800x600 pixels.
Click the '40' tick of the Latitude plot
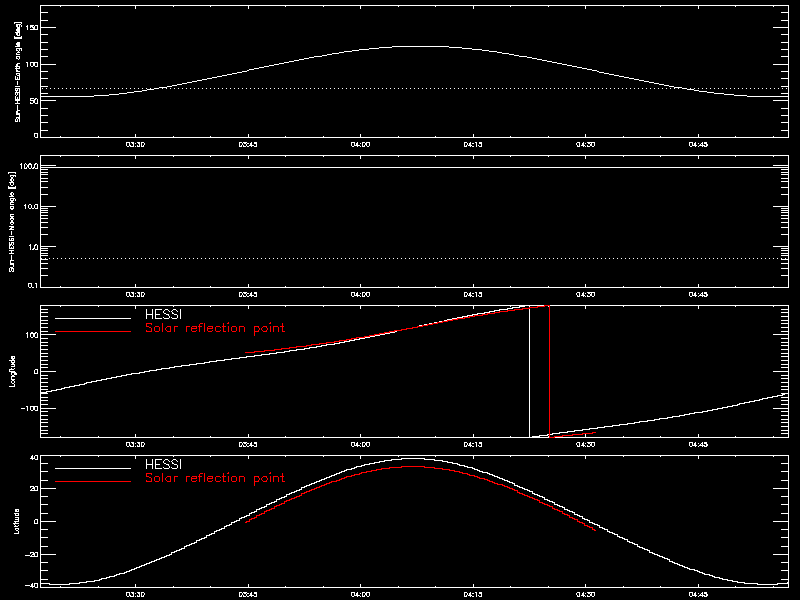click(34, 457)
